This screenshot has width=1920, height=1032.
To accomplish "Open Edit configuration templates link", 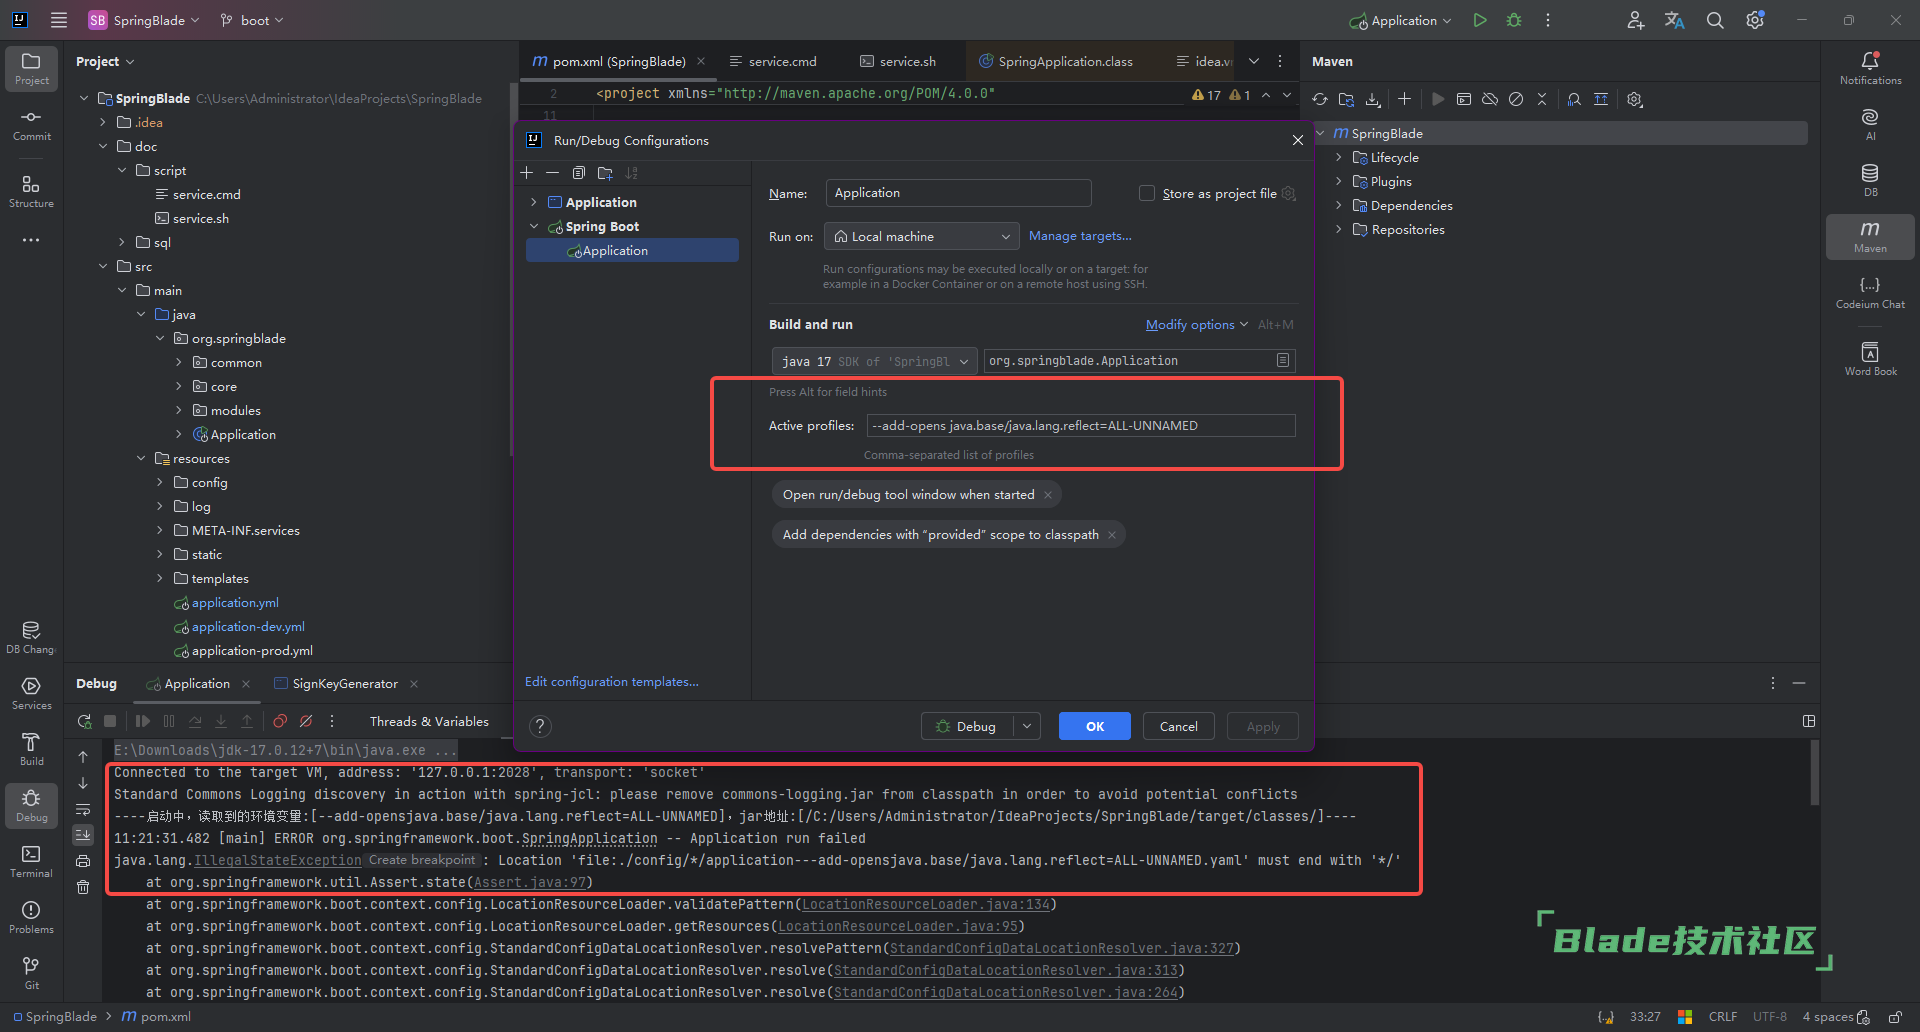I will click(x=612, y=682).
